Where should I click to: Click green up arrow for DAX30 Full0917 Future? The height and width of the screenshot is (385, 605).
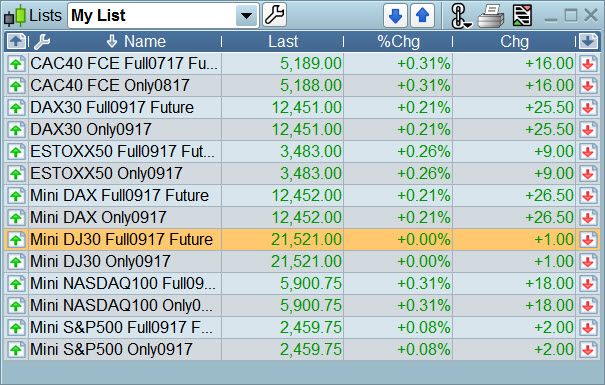(16, 108)
